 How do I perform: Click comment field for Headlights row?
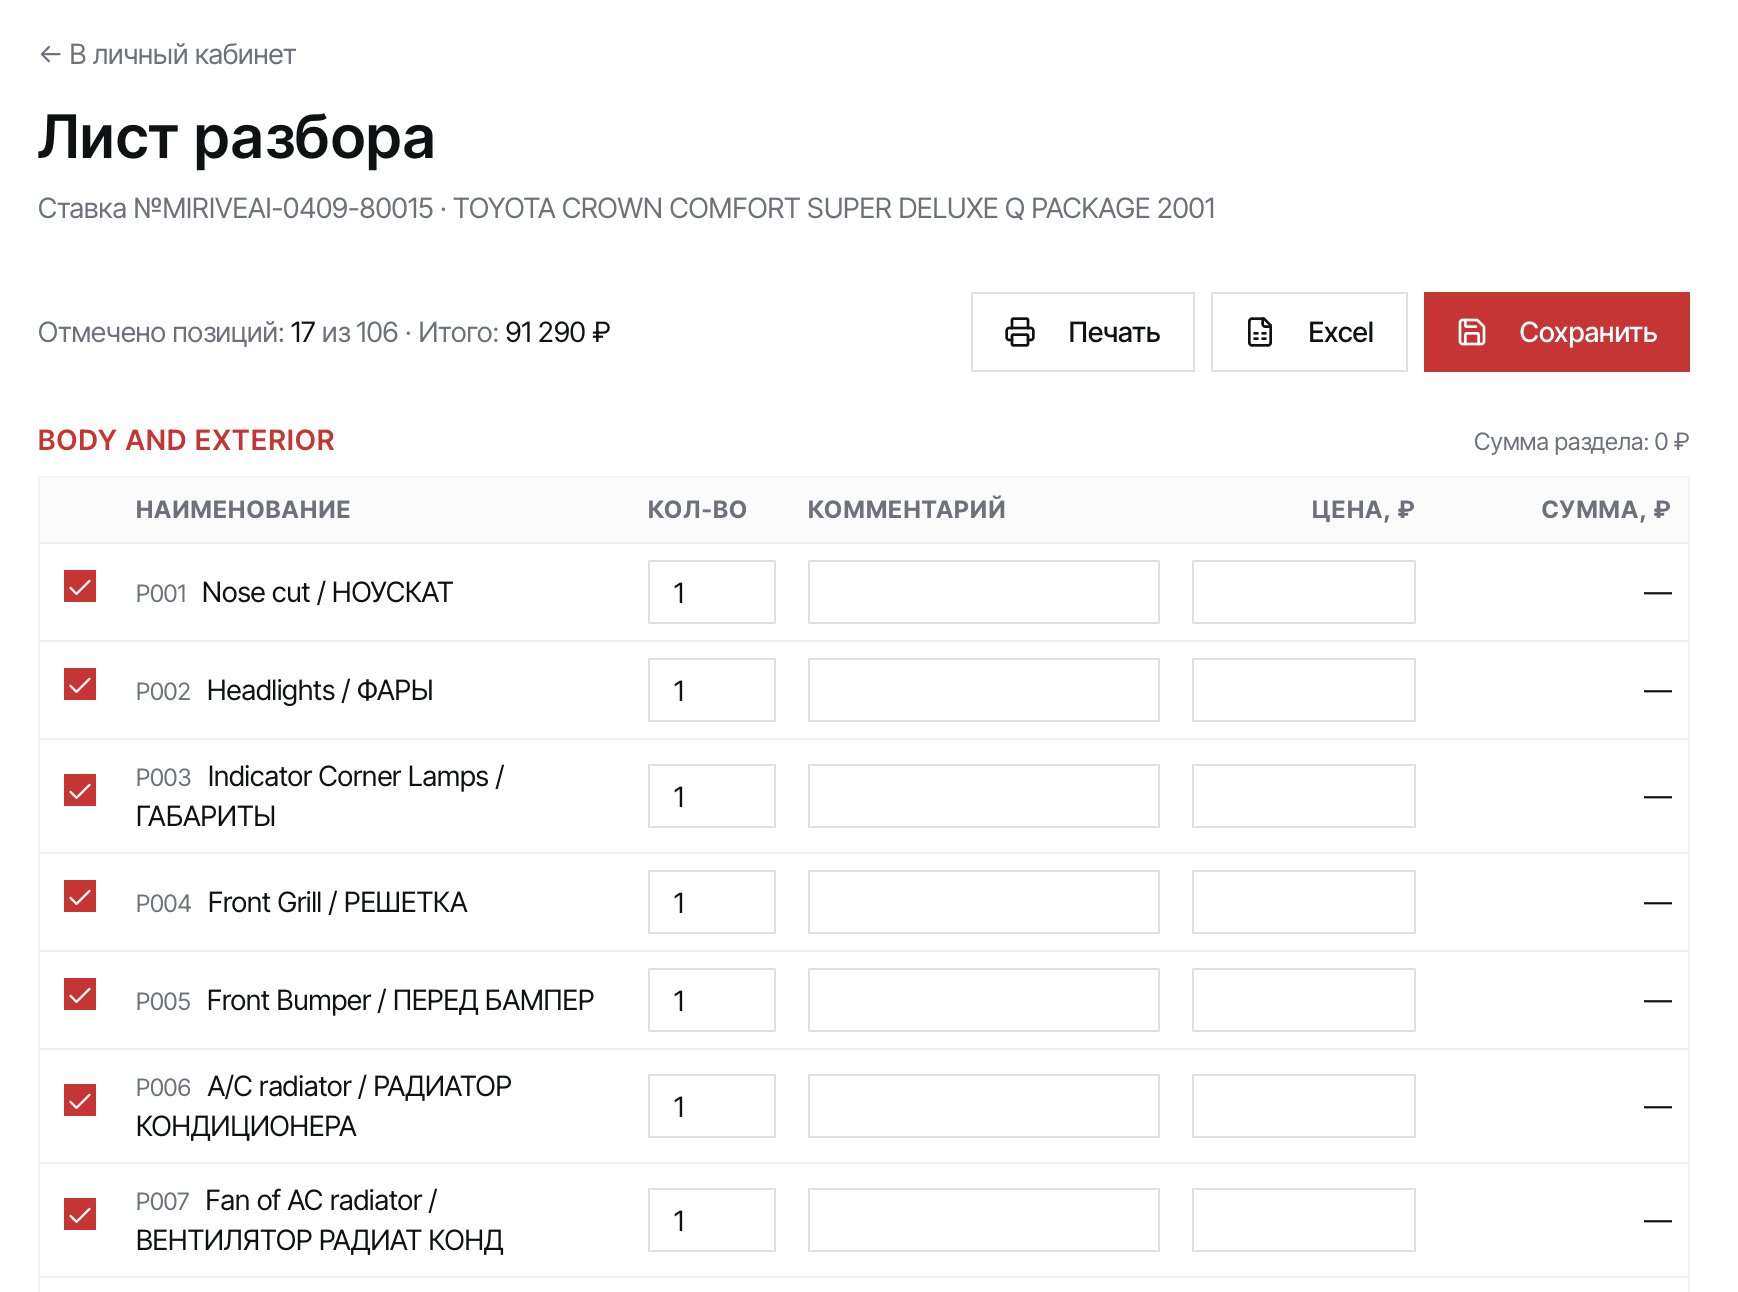tap(984, 690)
